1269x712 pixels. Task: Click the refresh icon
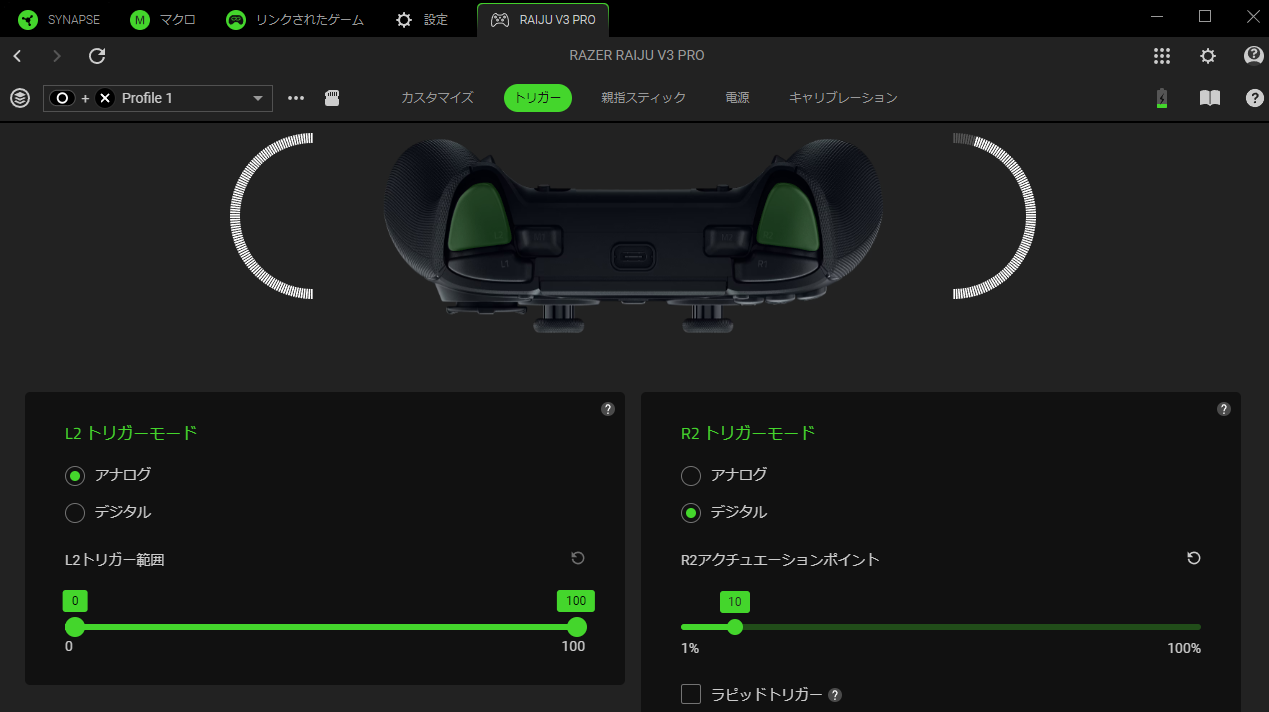97,56
